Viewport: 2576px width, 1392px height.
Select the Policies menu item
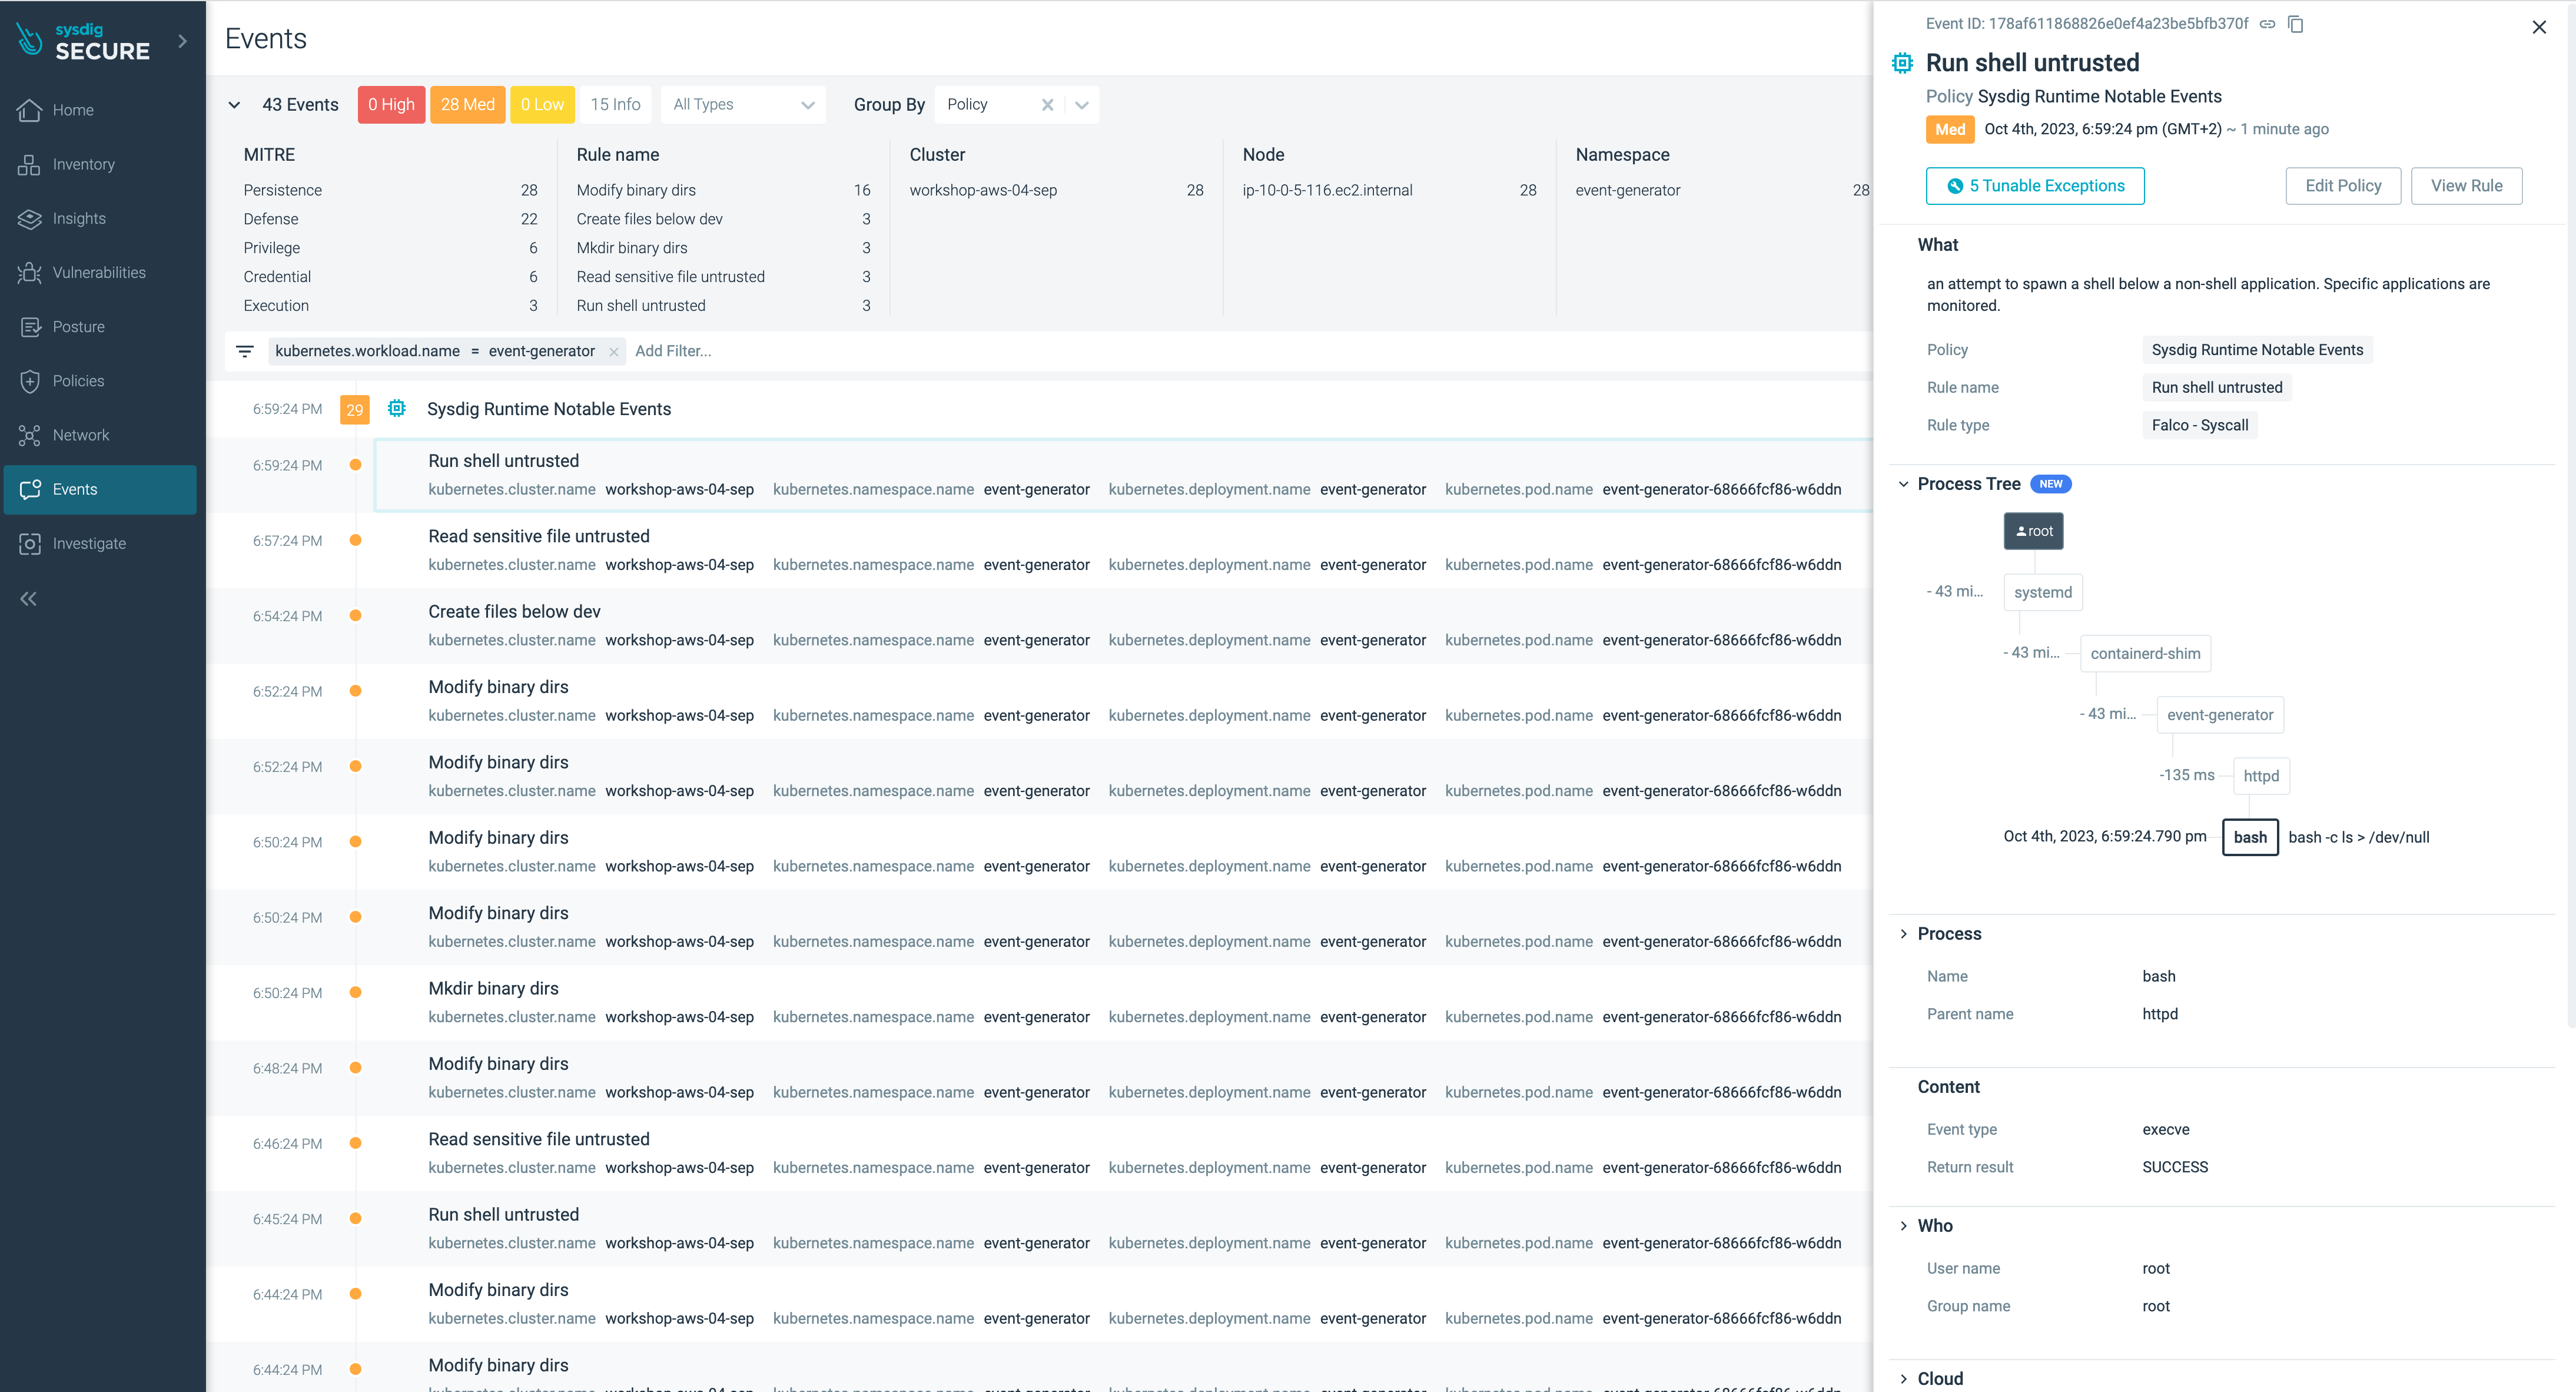pyautogui.click(x=79, y=379)
